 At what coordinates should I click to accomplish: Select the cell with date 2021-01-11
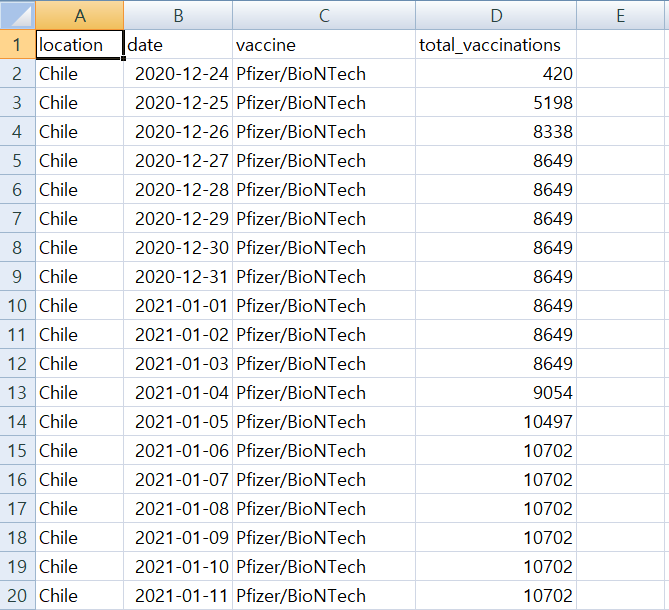[x=178, y=595]
